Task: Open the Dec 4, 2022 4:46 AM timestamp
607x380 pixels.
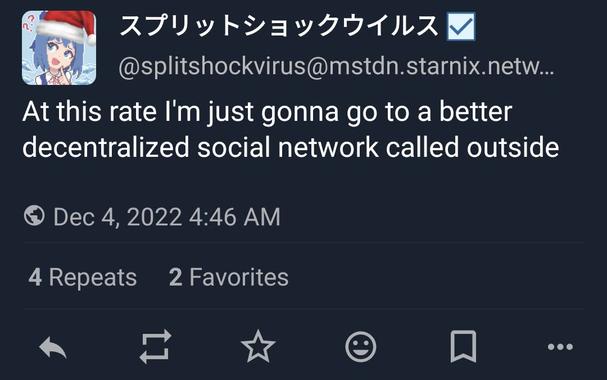Action: pos(167,217)
